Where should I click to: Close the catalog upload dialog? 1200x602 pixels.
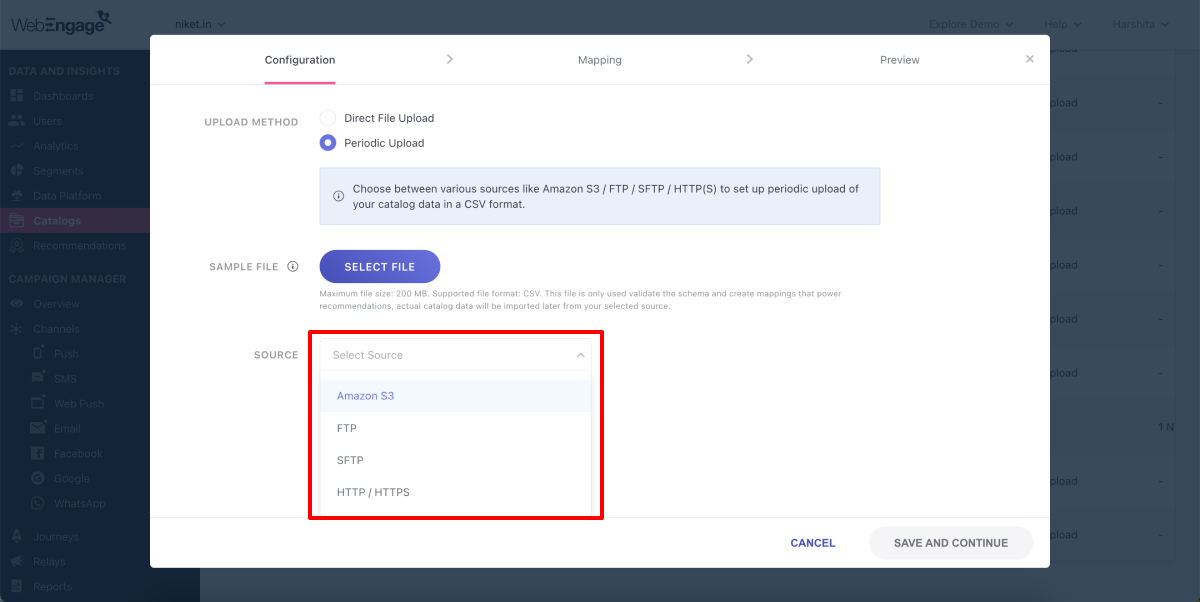1030,59
